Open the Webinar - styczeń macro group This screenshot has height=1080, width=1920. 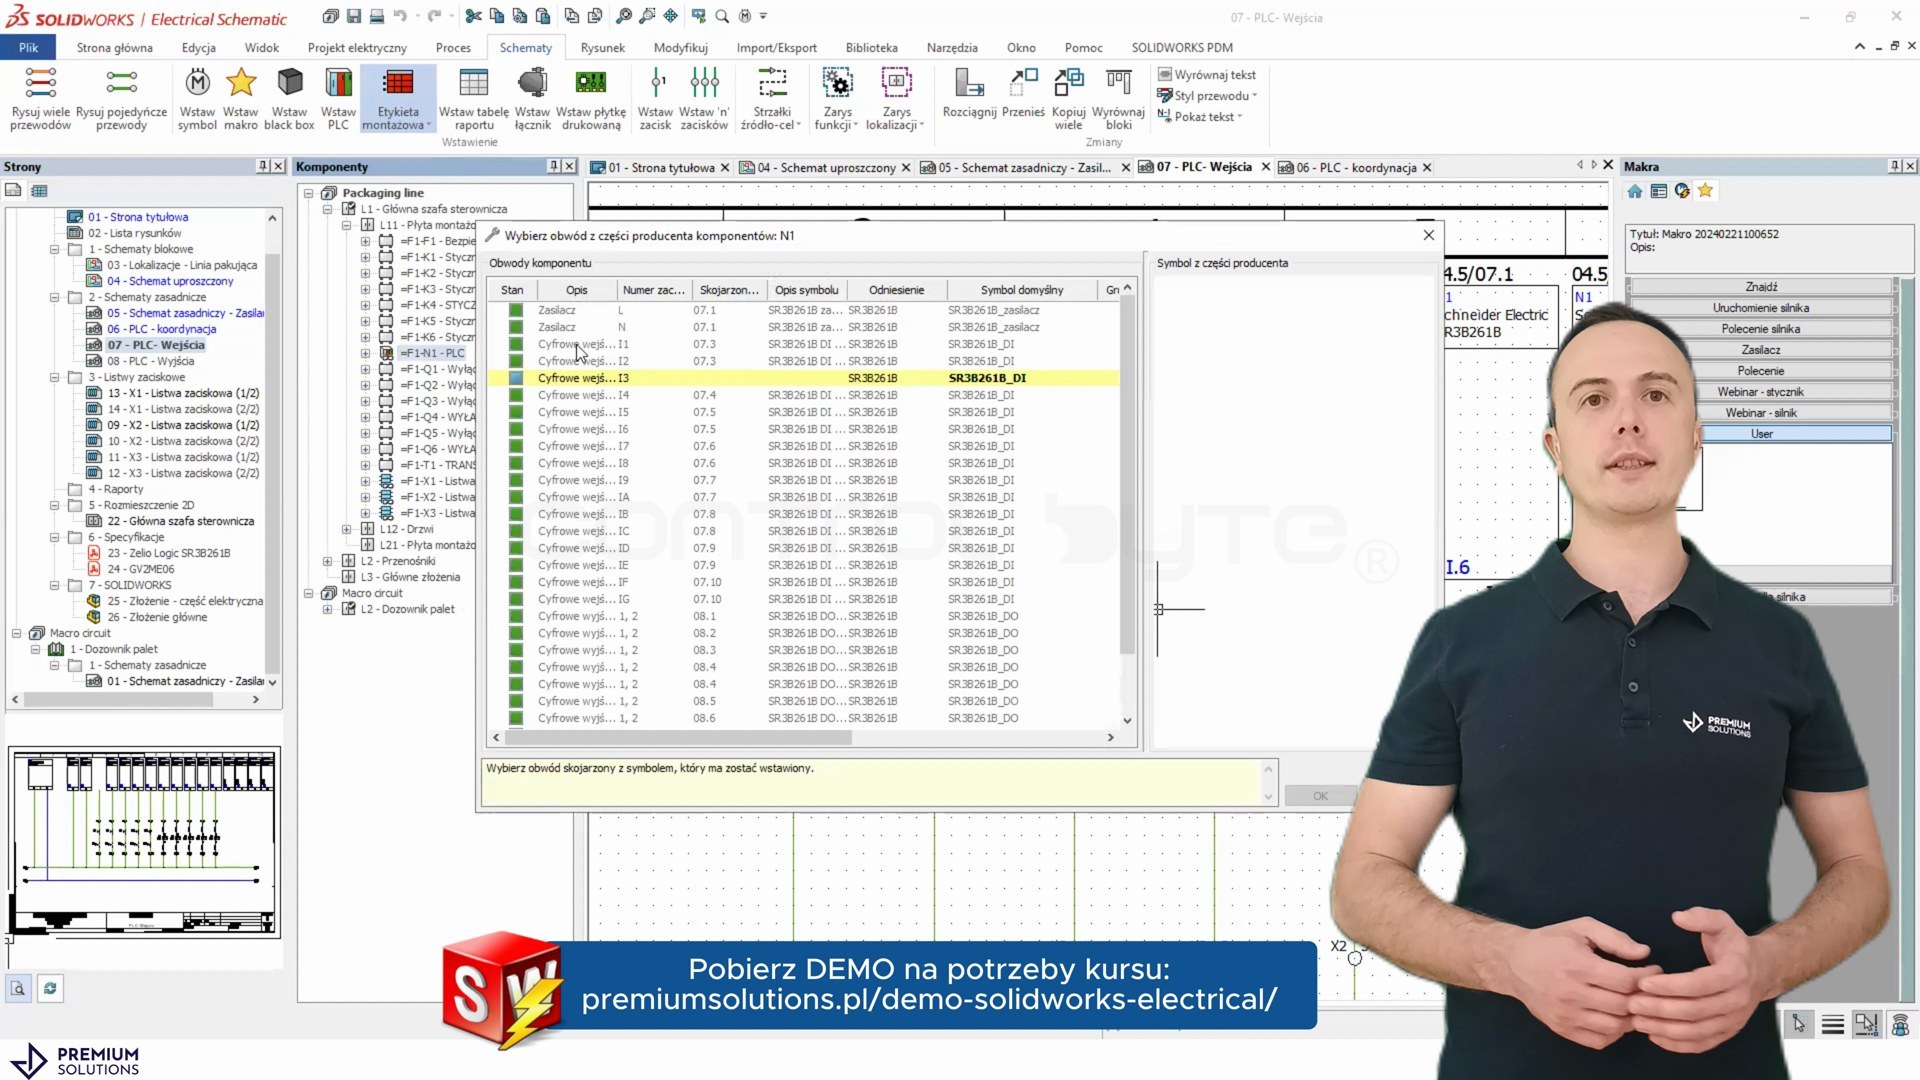[1761, 392]
